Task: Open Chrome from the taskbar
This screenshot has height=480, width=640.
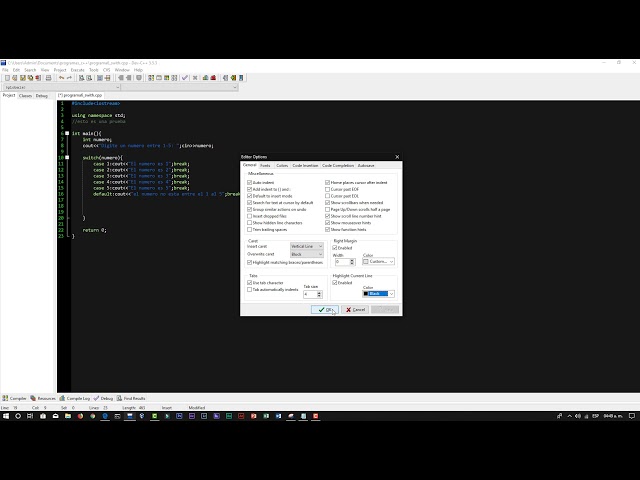Action: click(x=93, y=416)
